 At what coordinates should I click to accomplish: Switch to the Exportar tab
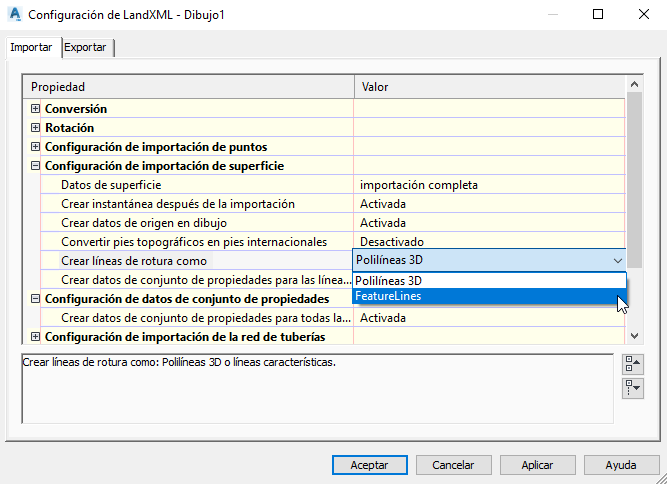click(85, 47)
